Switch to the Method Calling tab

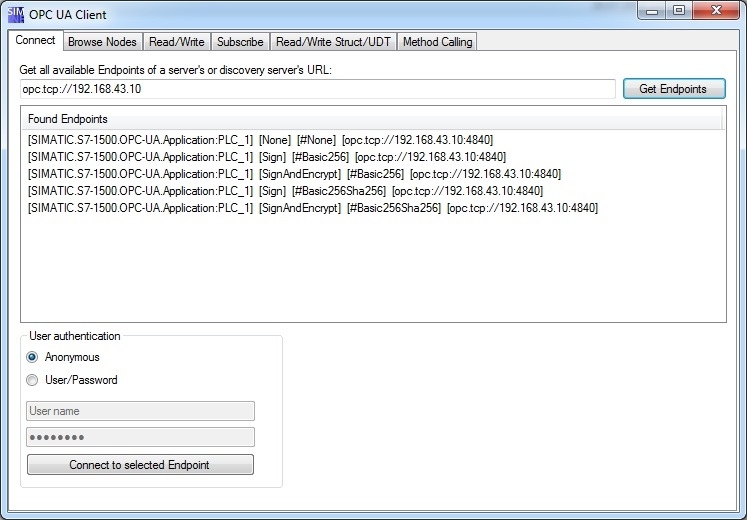coord(437,42)
